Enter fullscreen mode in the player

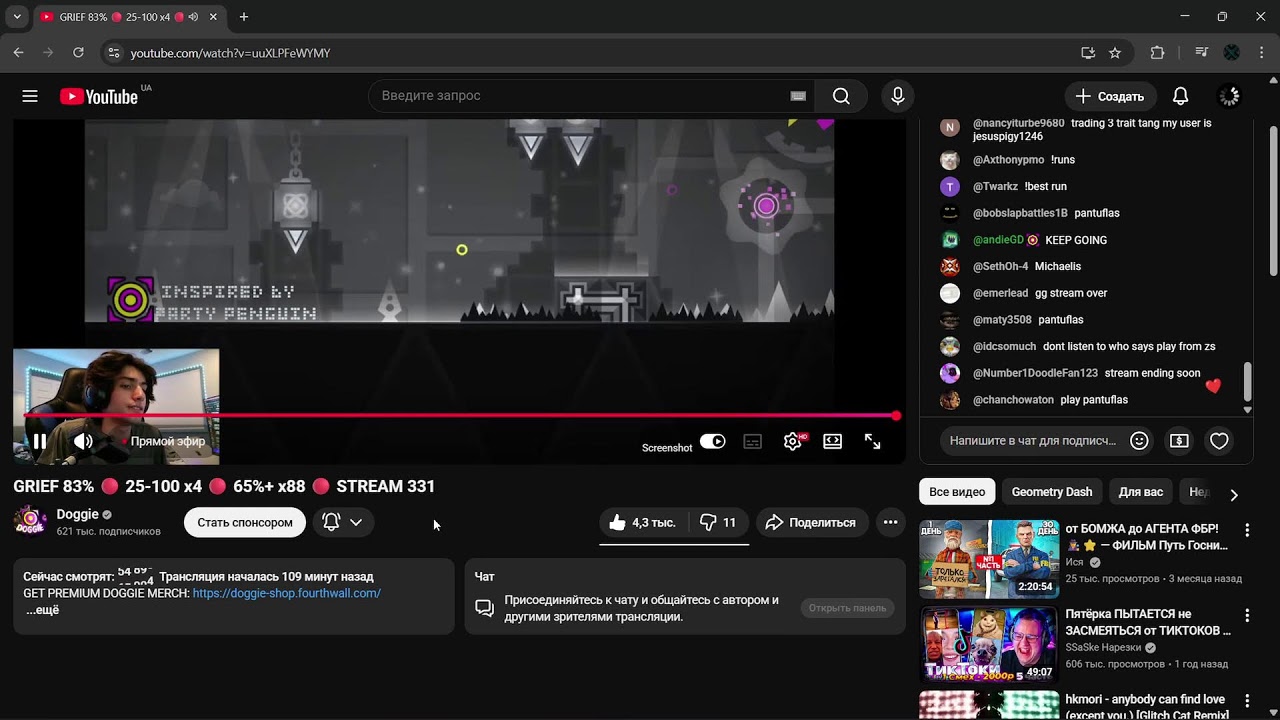pos(873,441)
